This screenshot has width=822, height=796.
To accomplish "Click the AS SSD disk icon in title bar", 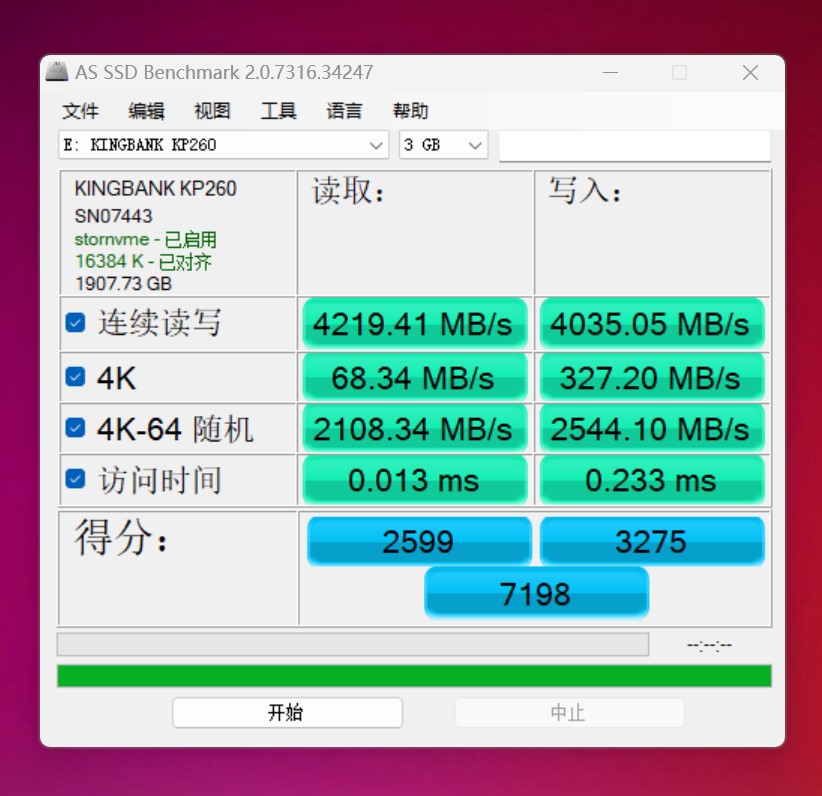I will [56, 71].
